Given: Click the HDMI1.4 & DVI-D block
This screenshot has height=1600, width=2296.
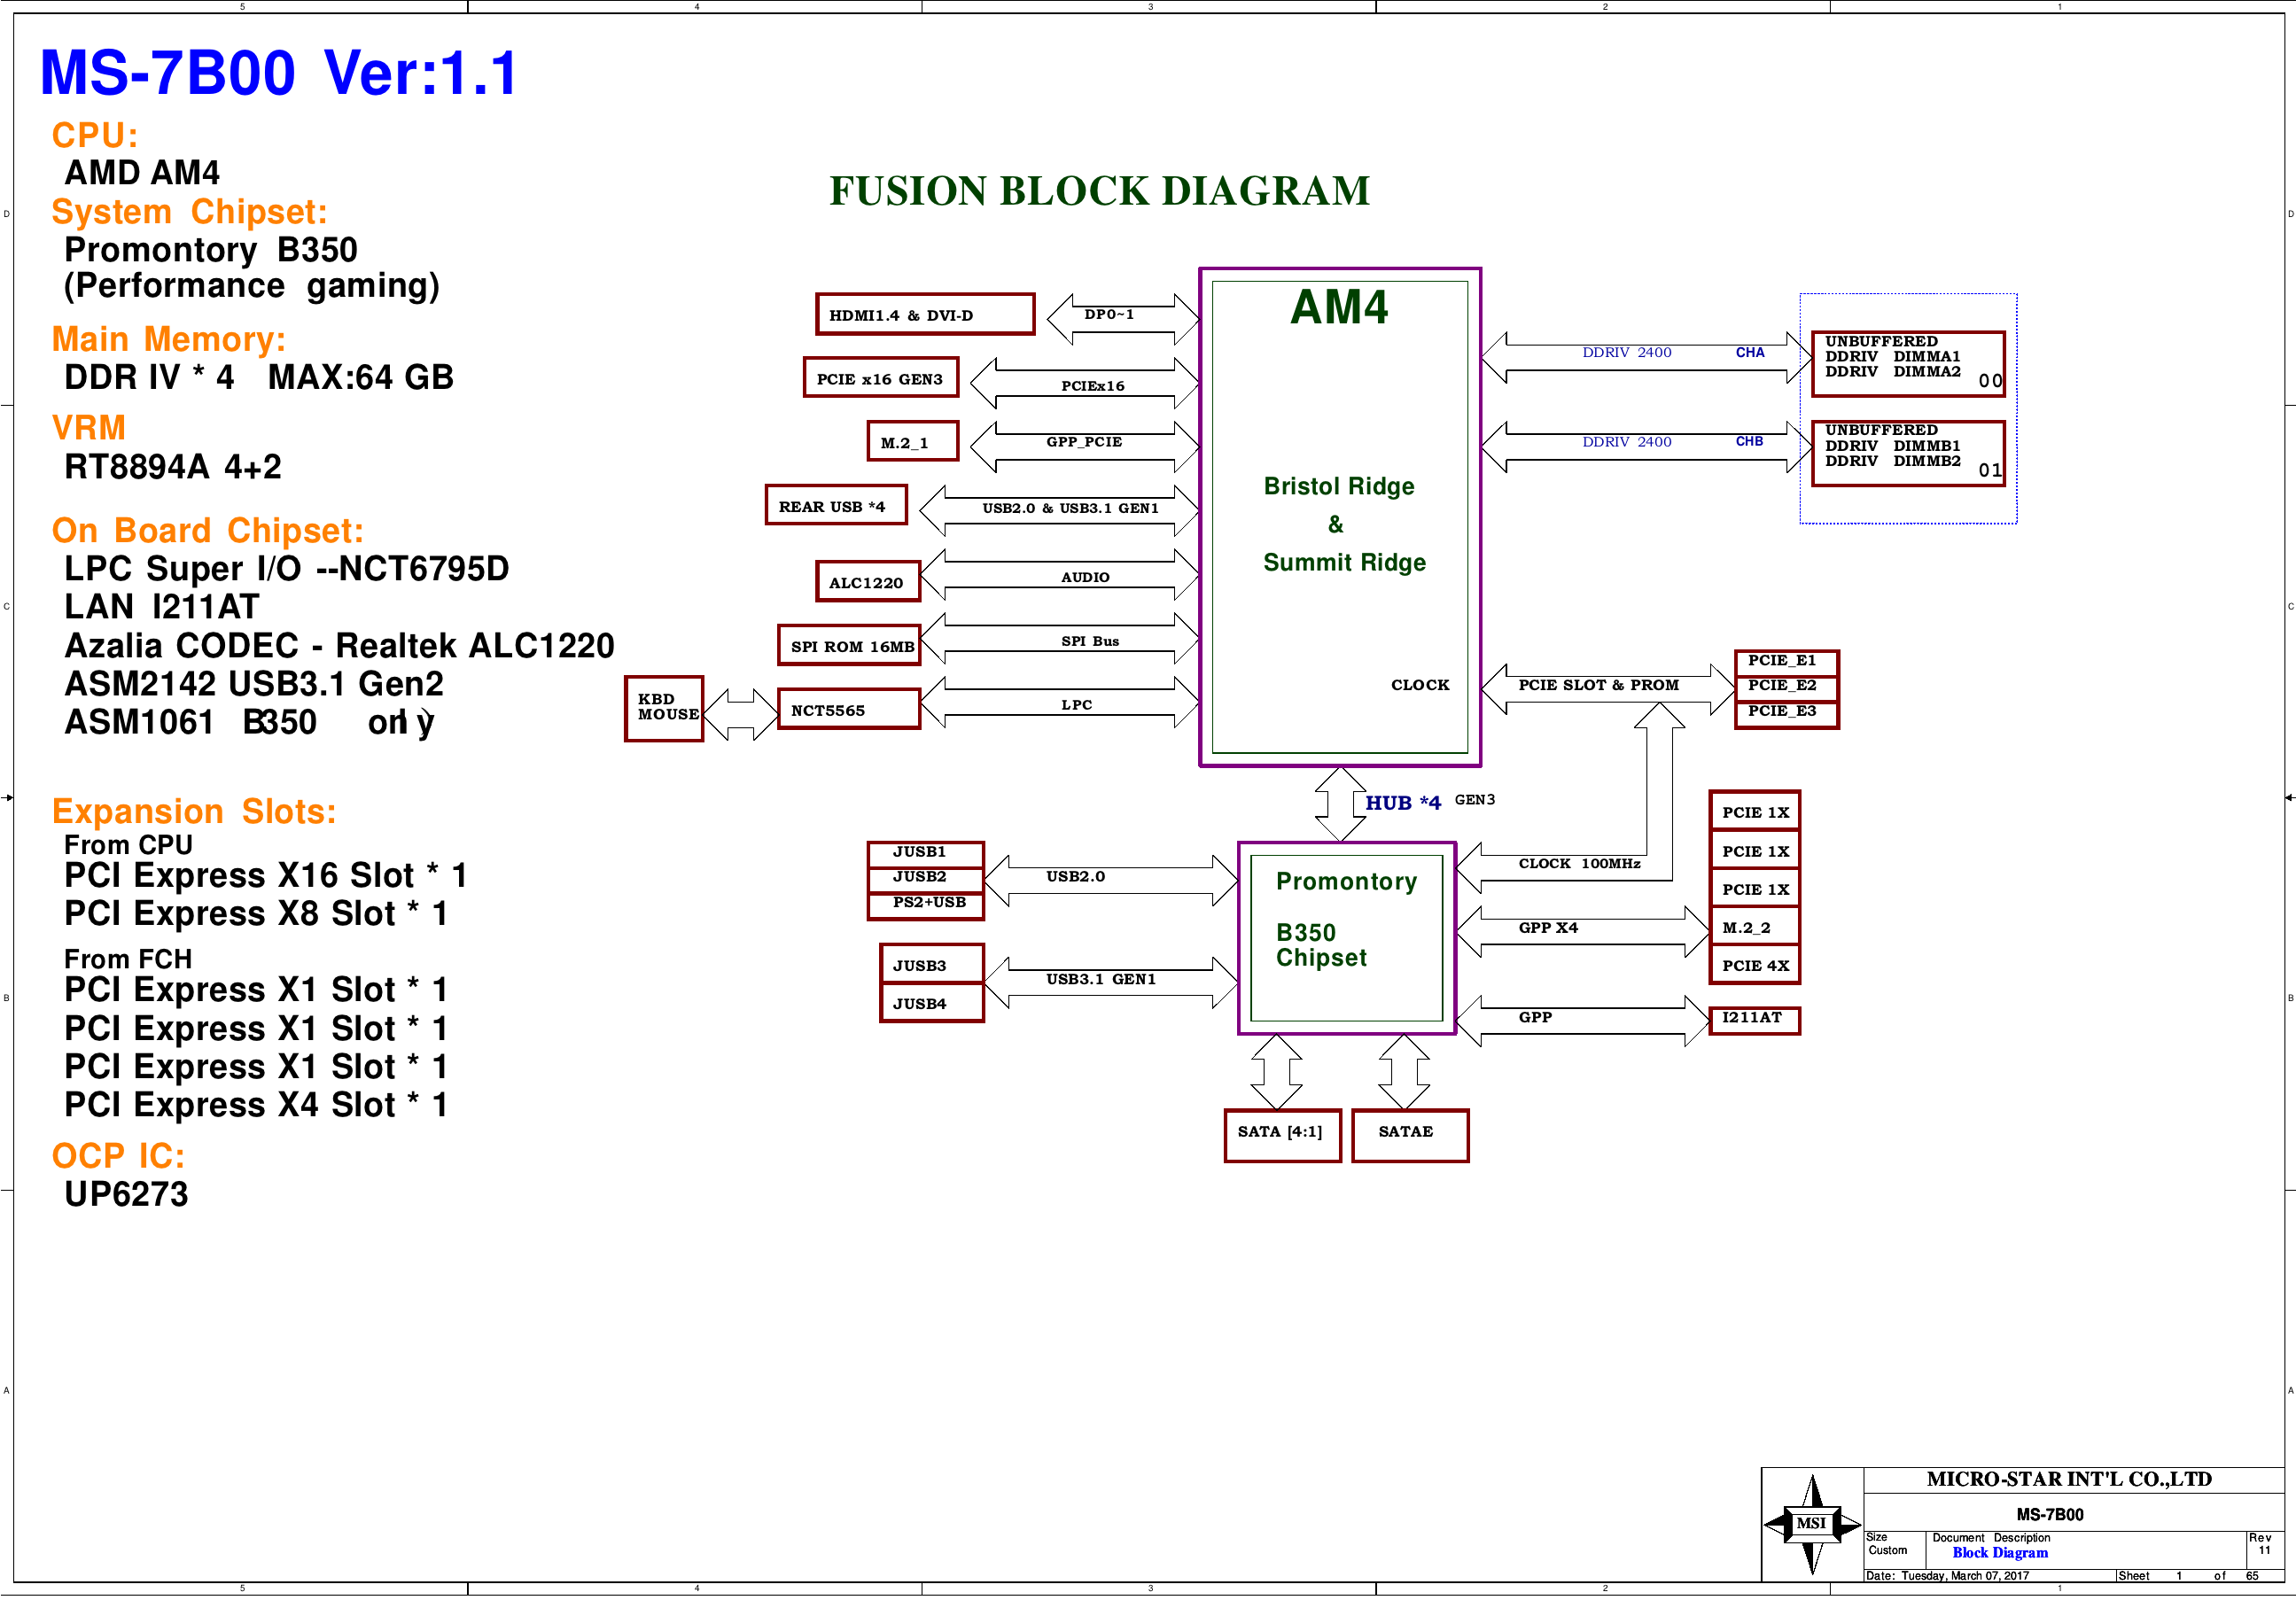Looking at the screenshot, I should point(924,314).
